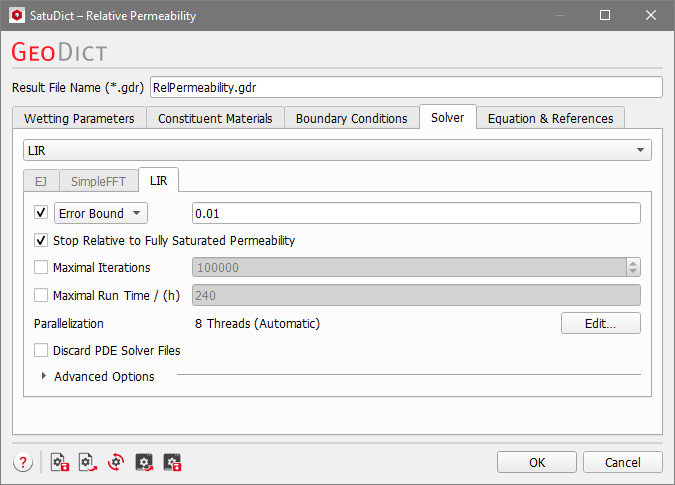Screen dimensions: 675x485
Task: Open the Equation & References tab
Action: coord(551,118)
